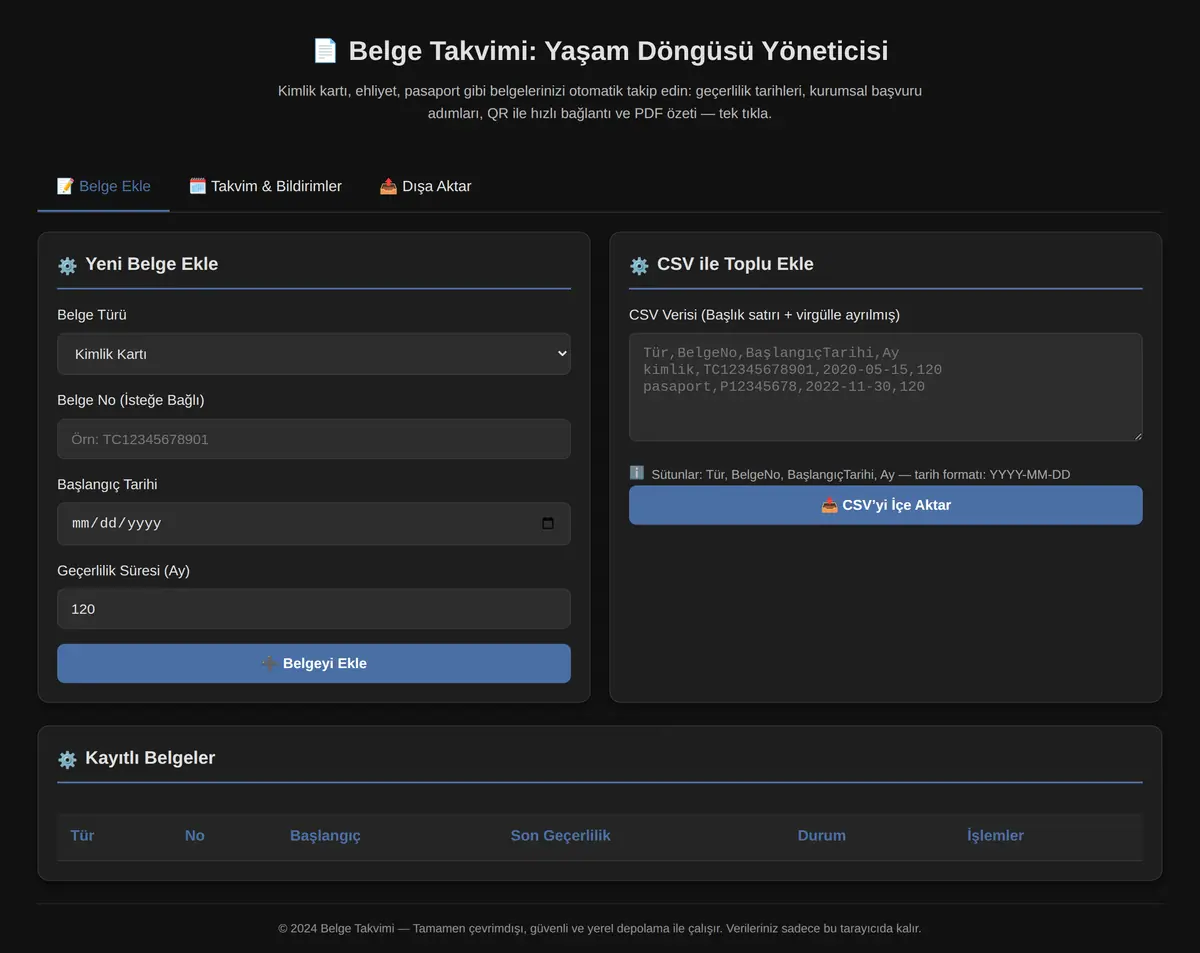Click the CSV Verisi label text

coord(764,315)
